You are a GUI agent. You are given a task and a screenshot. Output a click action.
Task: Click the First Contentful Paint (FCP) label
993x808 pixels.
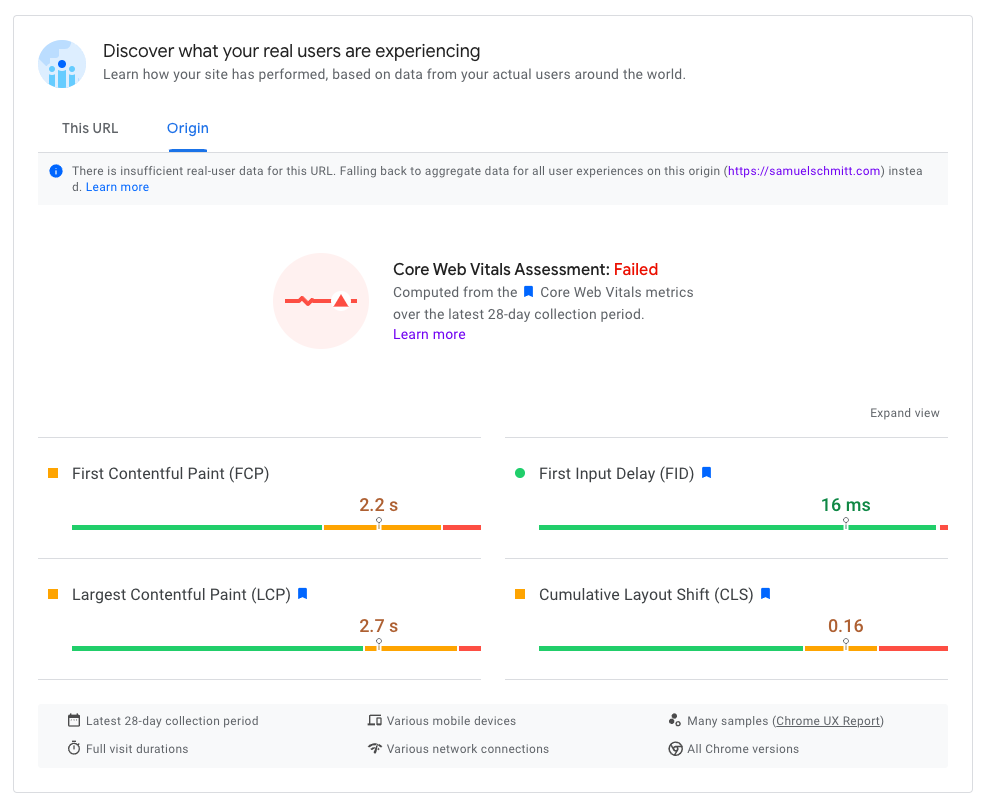coord(170,474)
